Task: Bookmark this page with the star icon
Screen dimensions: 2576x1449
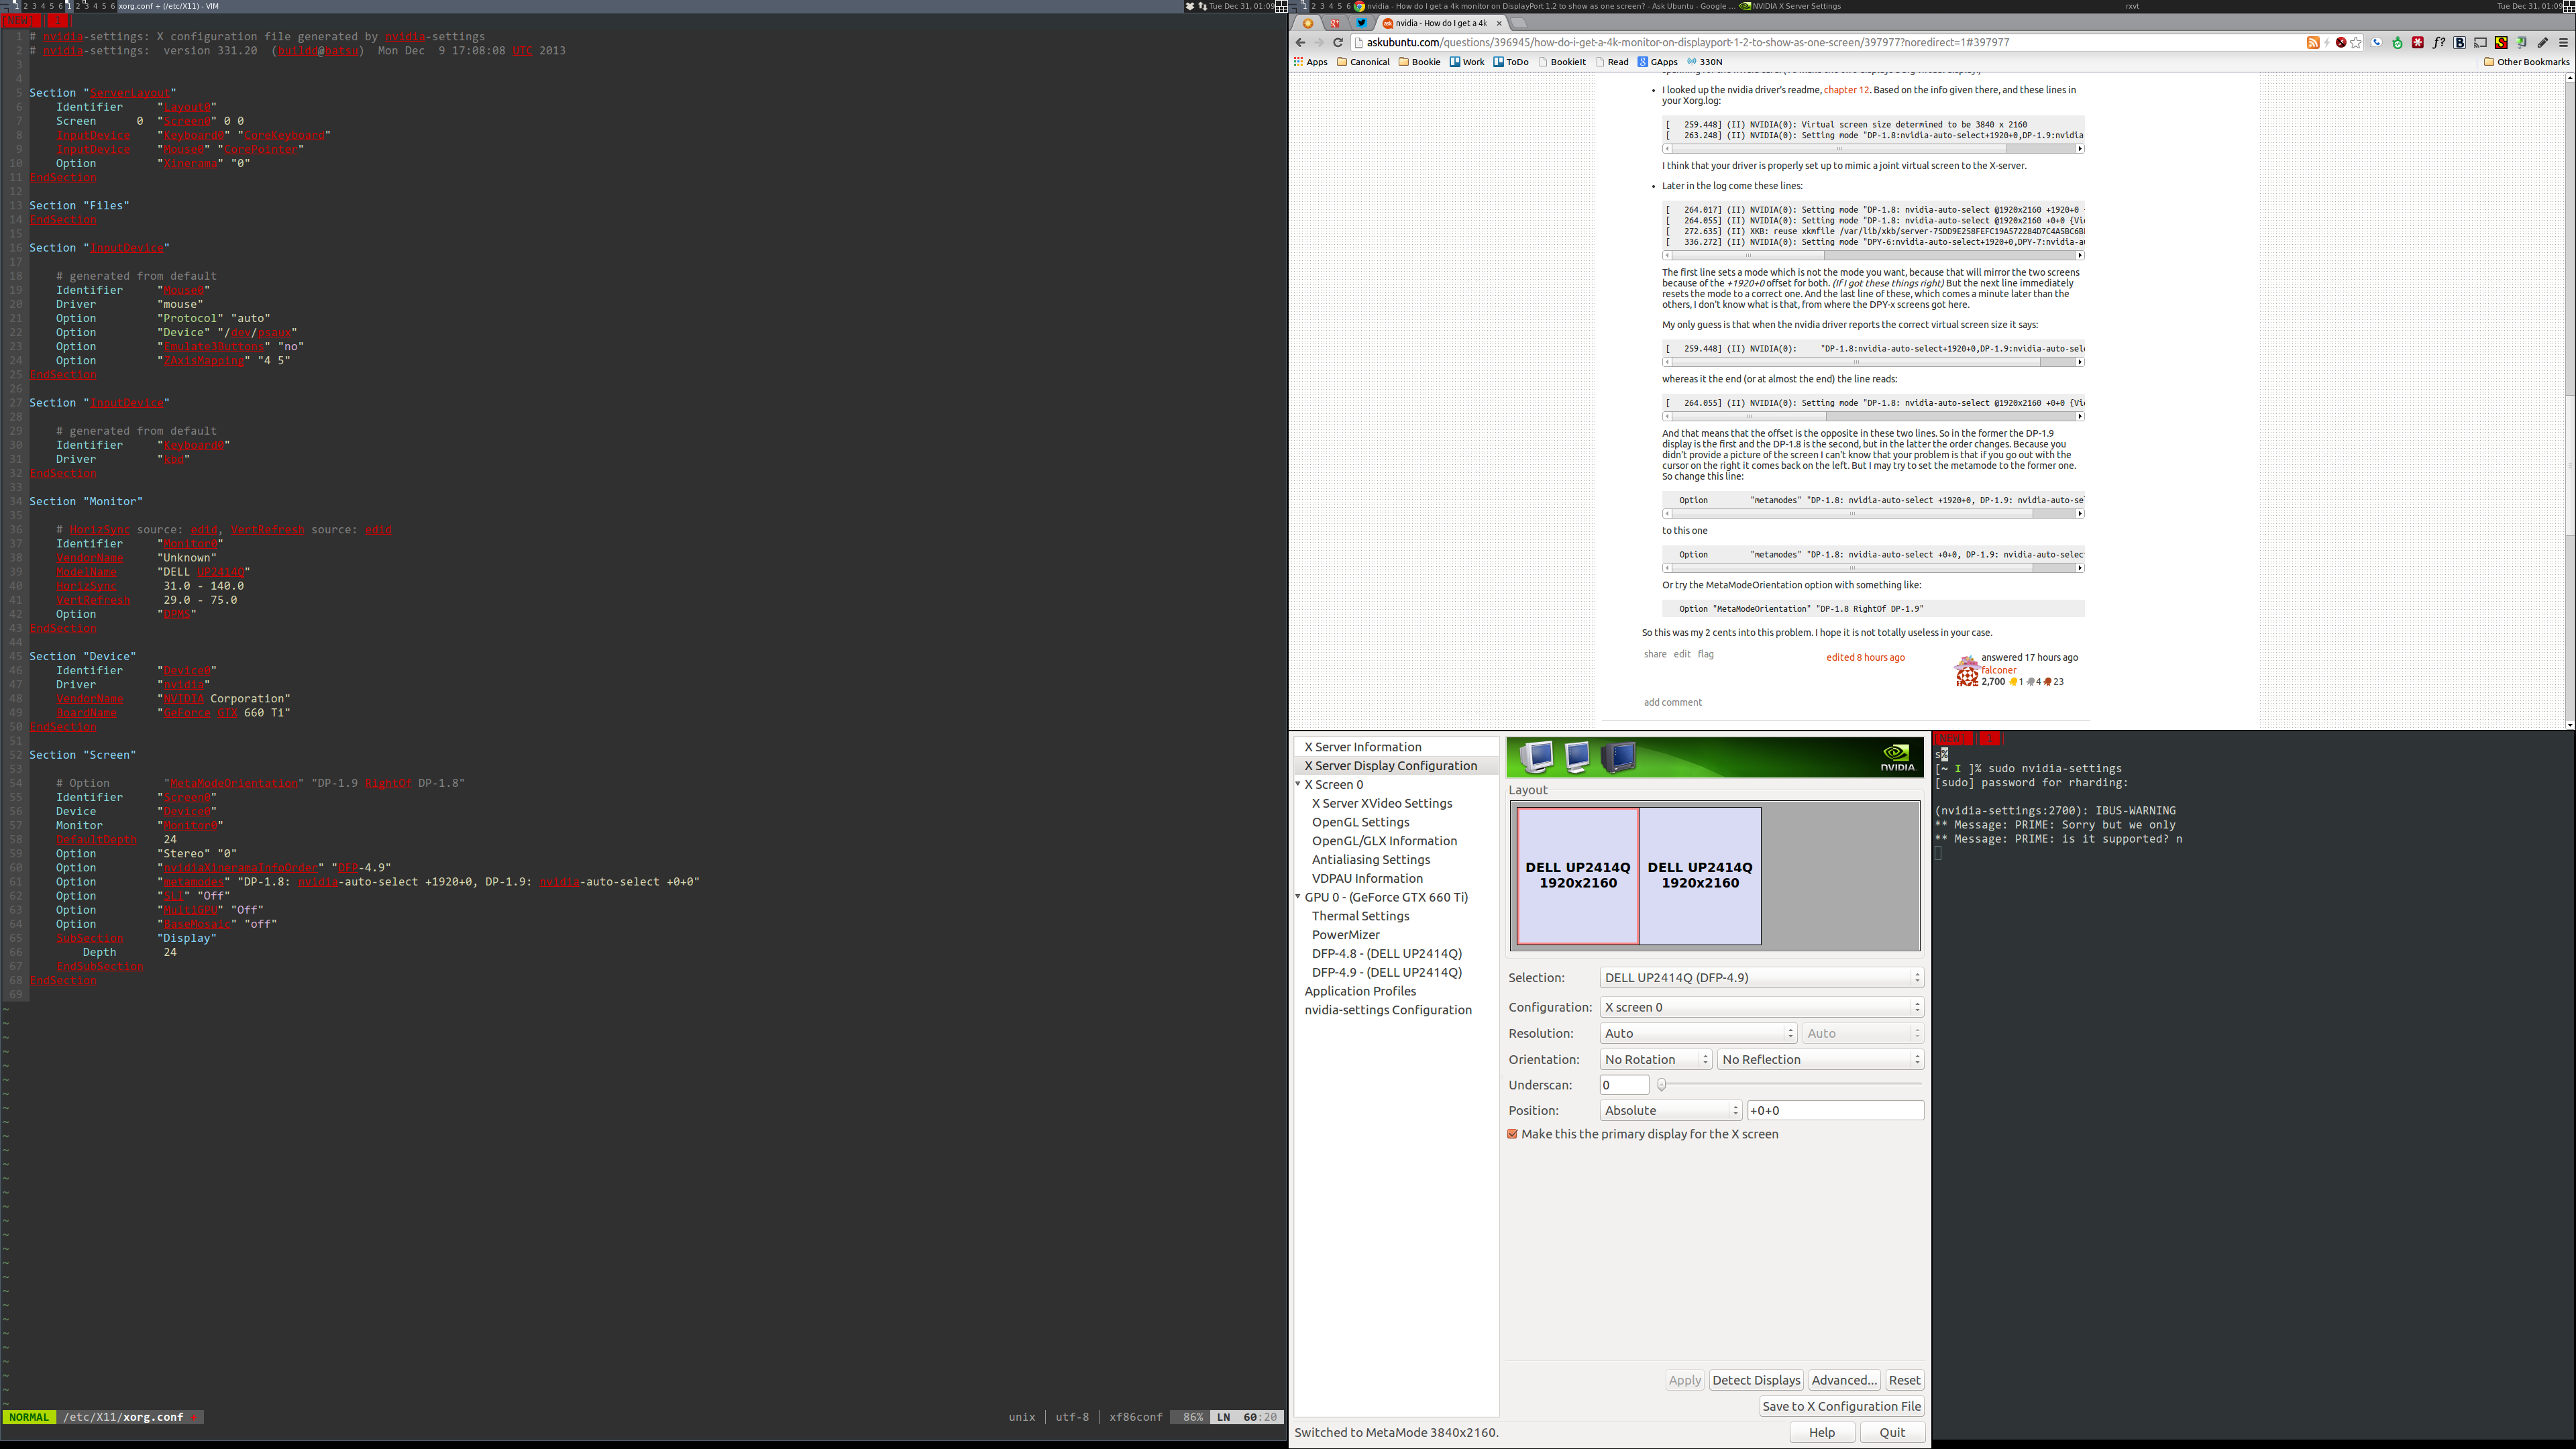Action: (x=2356, y=42)
